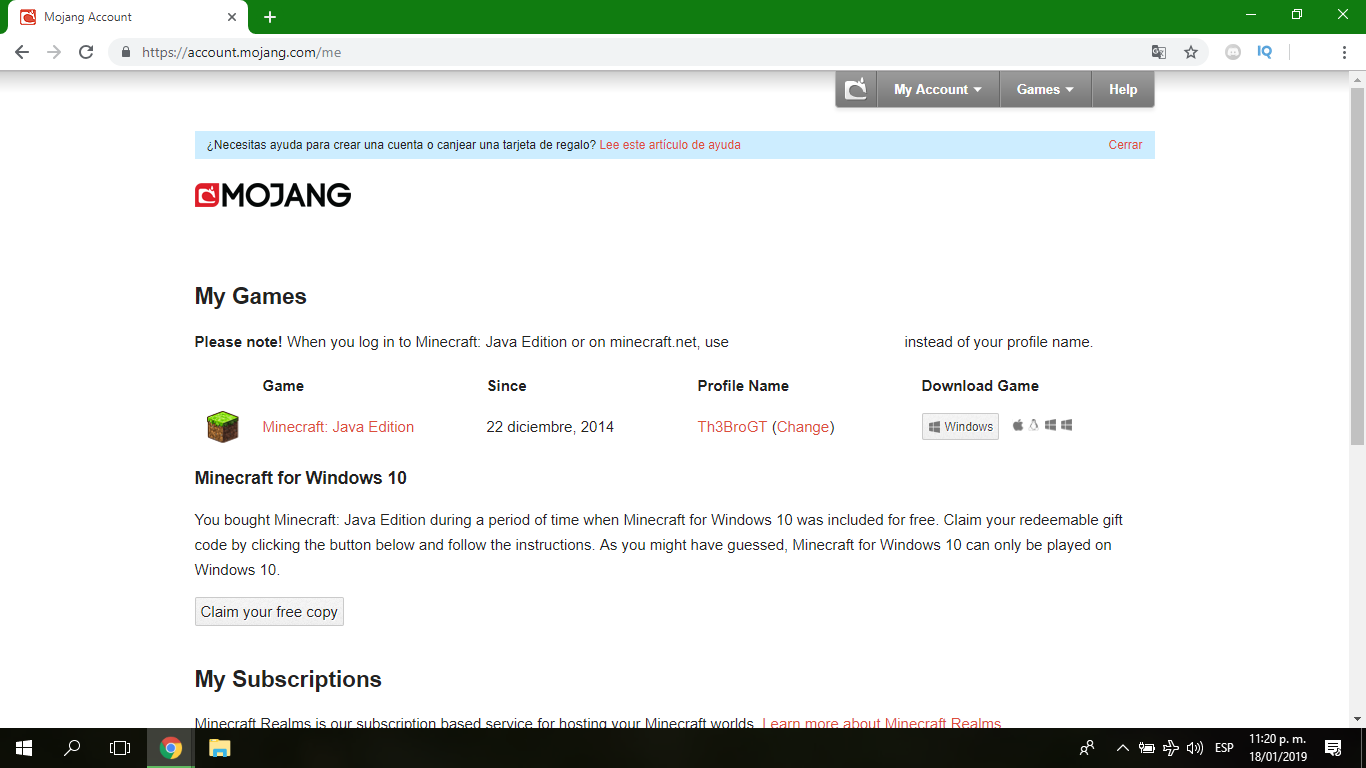Screen dimensions: 1366x768
Task: Click the padlock site info icon
Action: click(126, 52)
